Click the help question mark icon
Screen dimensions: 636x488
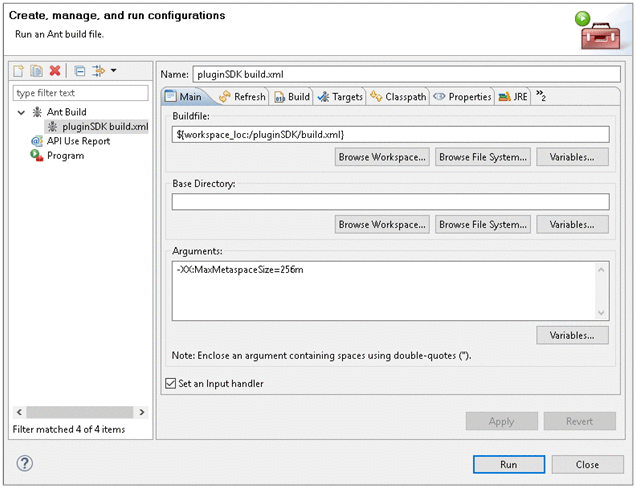pos(25,463)
